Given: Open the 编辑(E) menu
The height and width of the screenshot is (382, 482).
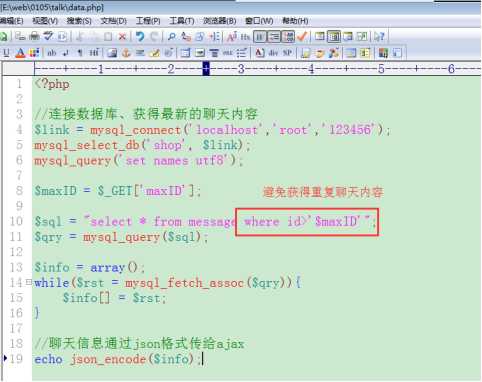Looking at the screenshot, I should (11, 21).
